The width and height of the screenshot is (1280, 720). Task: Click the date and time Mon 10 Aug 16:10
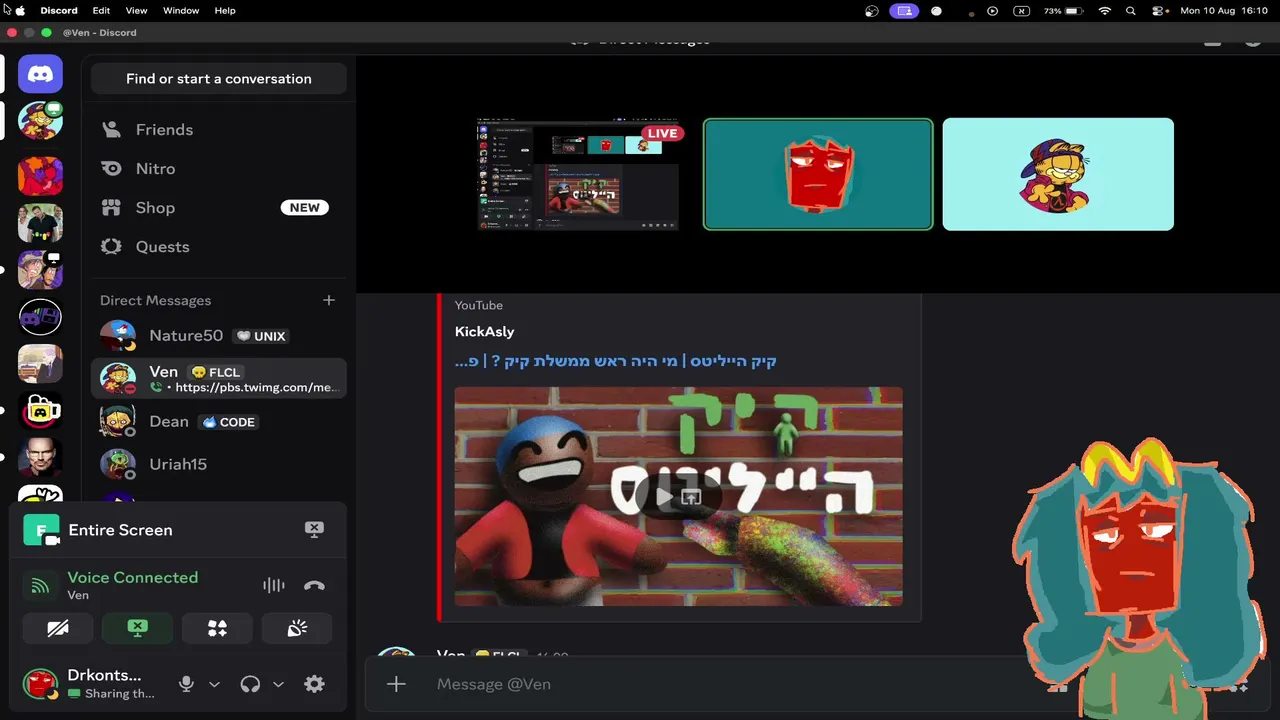(x=1224, y=11)
